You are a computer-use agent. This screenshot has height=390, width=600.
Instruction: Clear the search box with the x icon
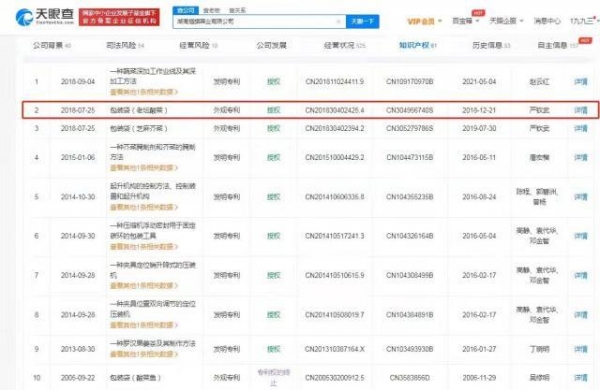[x=338, y=21]
